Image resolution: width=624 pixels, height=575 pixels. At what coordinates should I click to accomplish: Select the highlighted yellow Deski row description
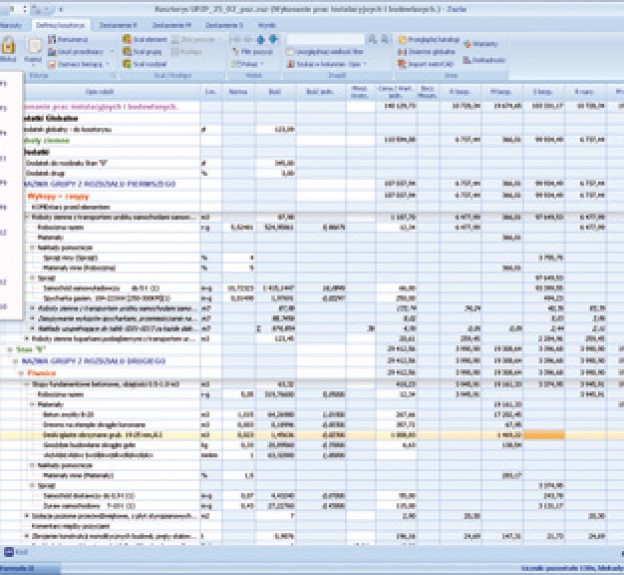tap(102, 435)
